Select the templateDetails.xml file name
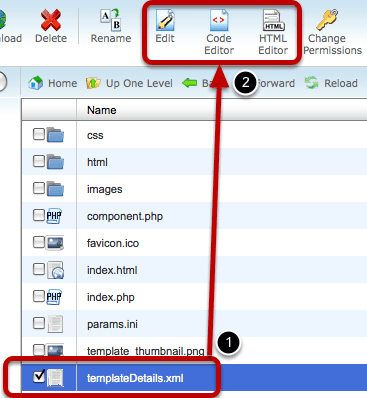 coord(135,378)
